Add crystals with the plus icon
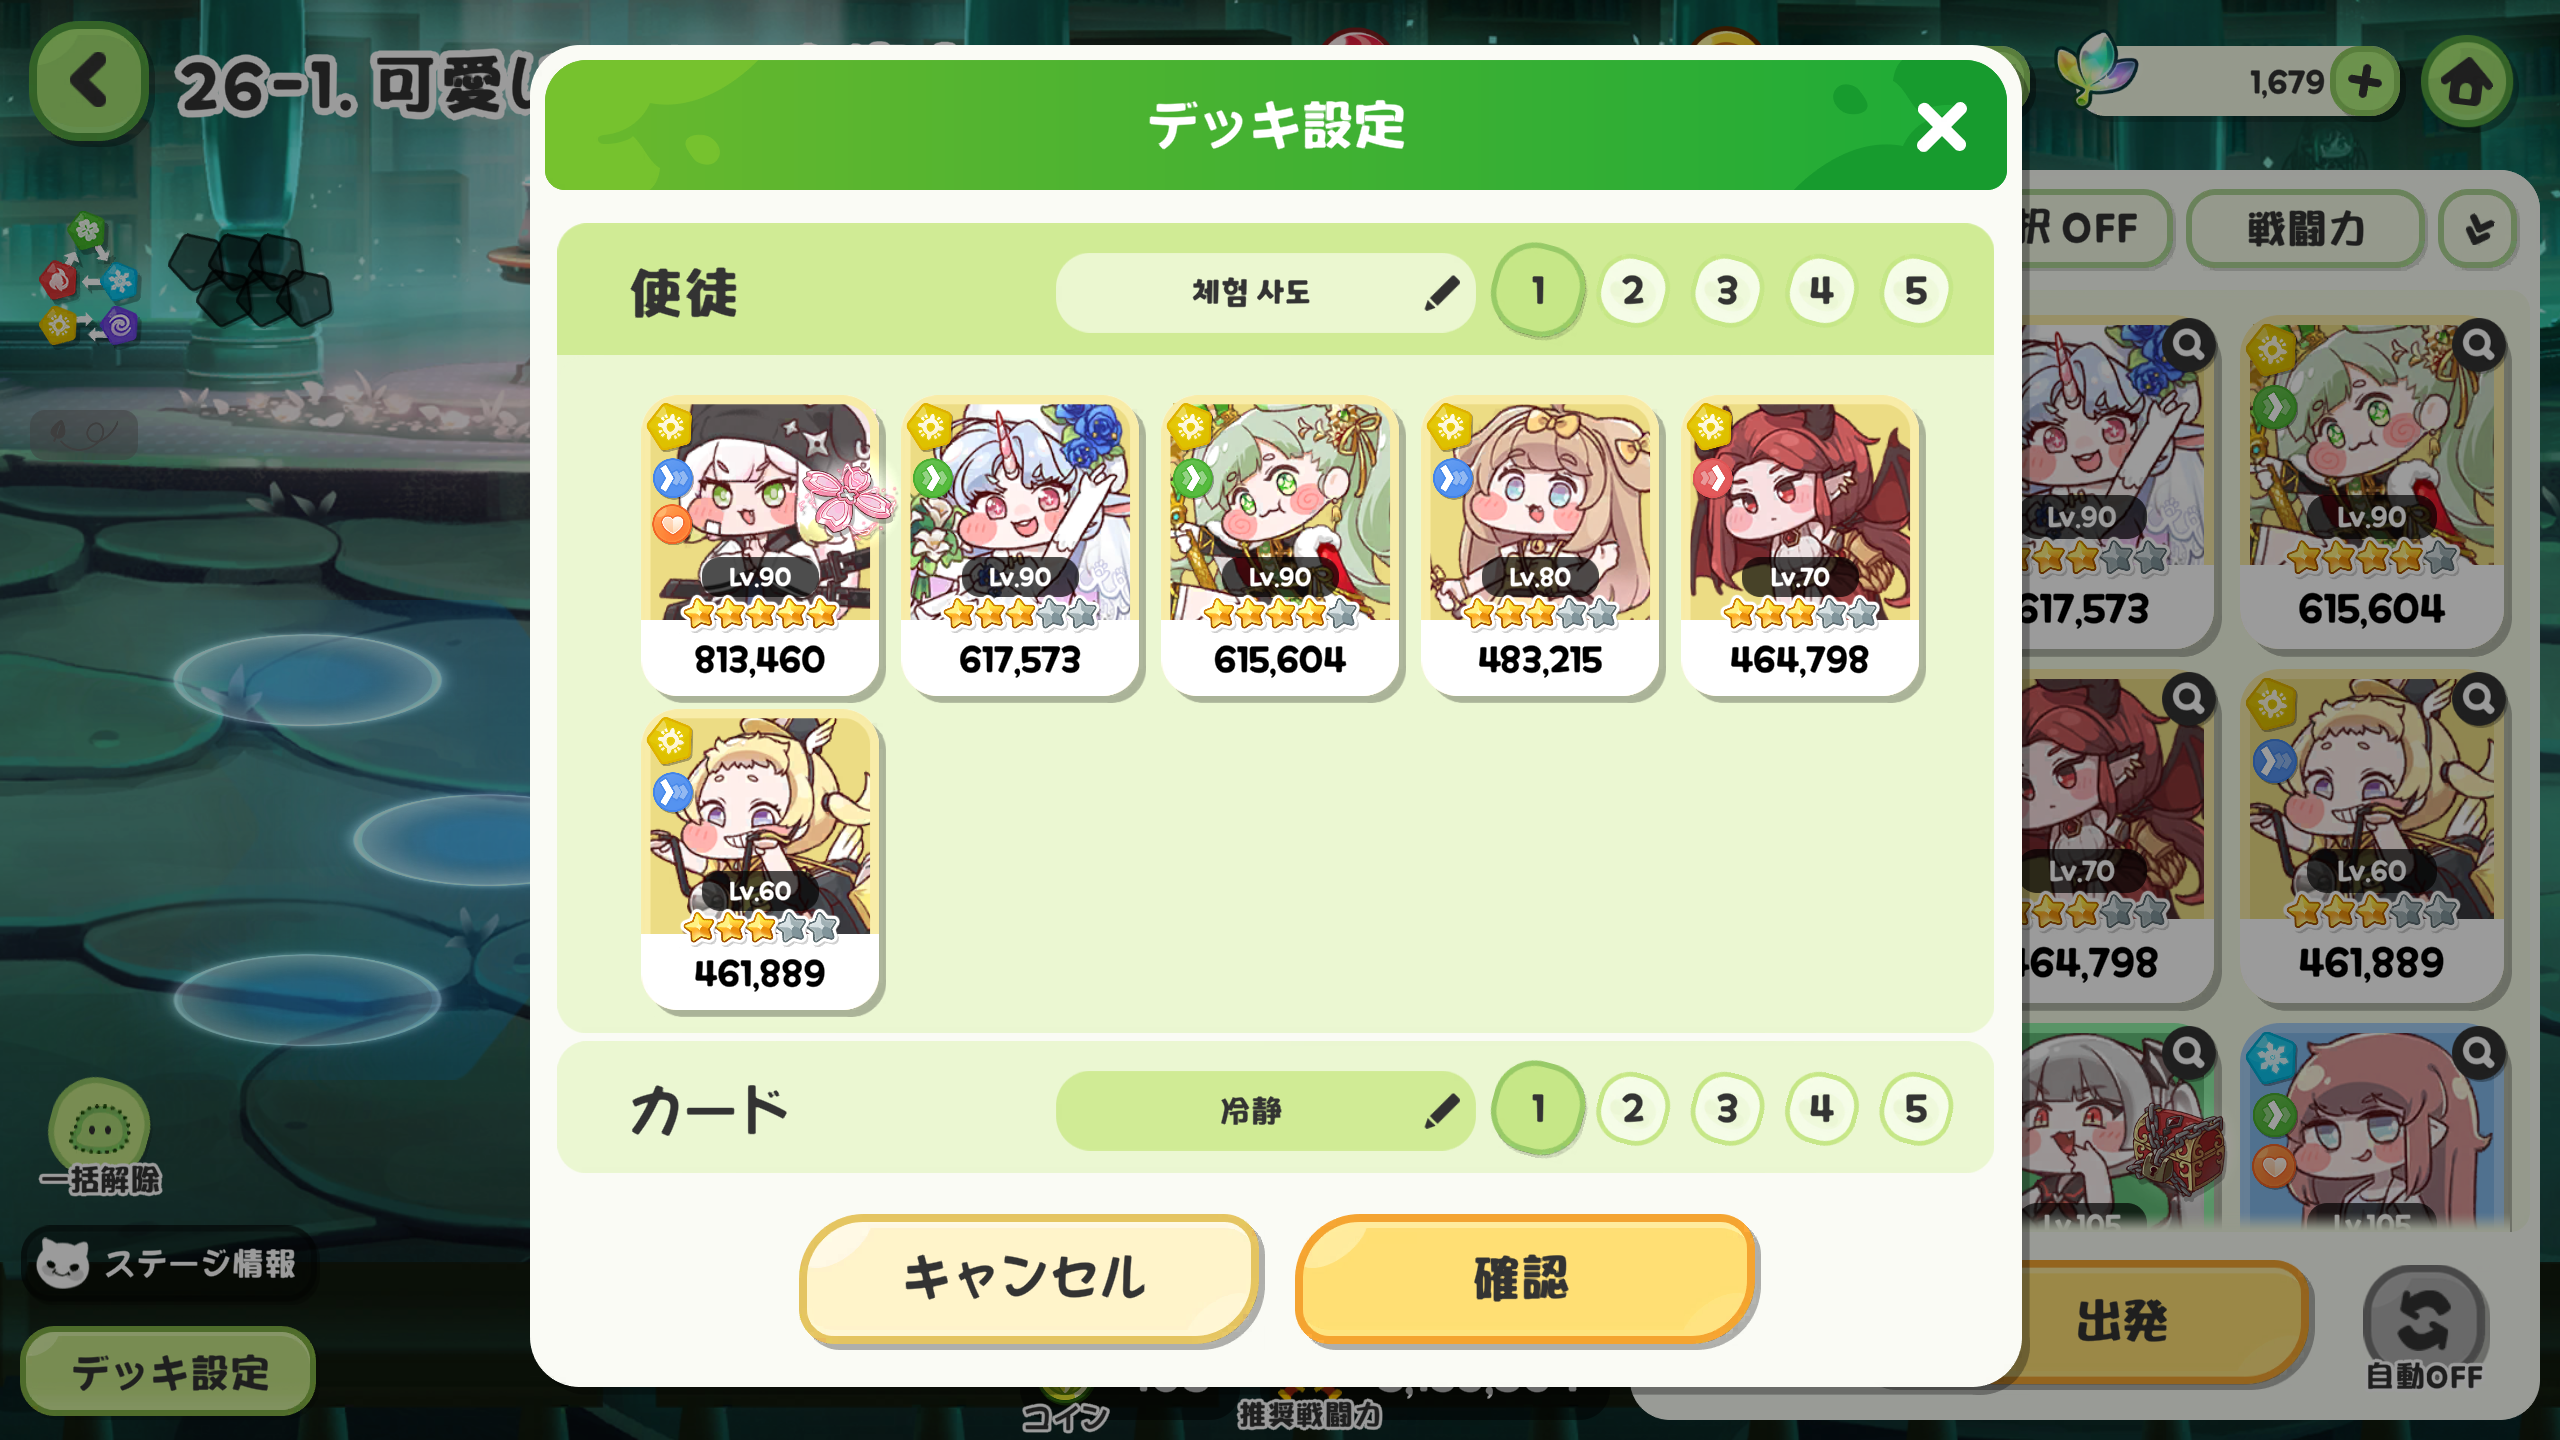The image size is (2560, 1440). click(2365, 82)
